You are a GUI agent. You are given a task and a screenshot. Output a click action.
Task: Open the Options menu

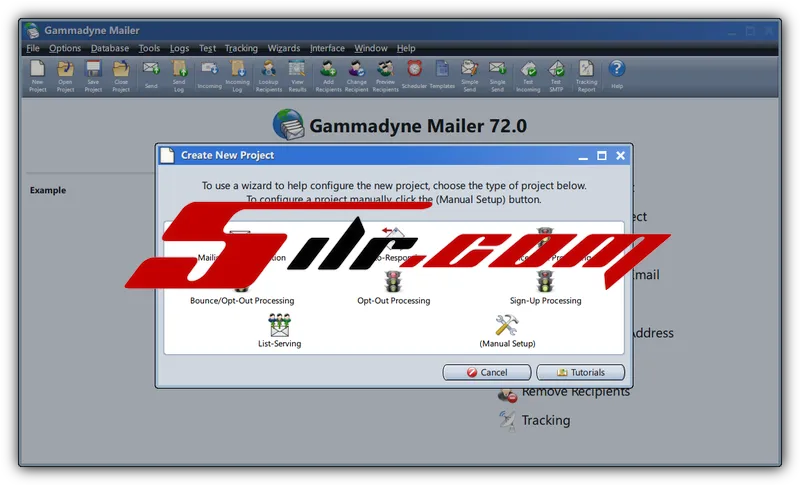coord(65,48)
